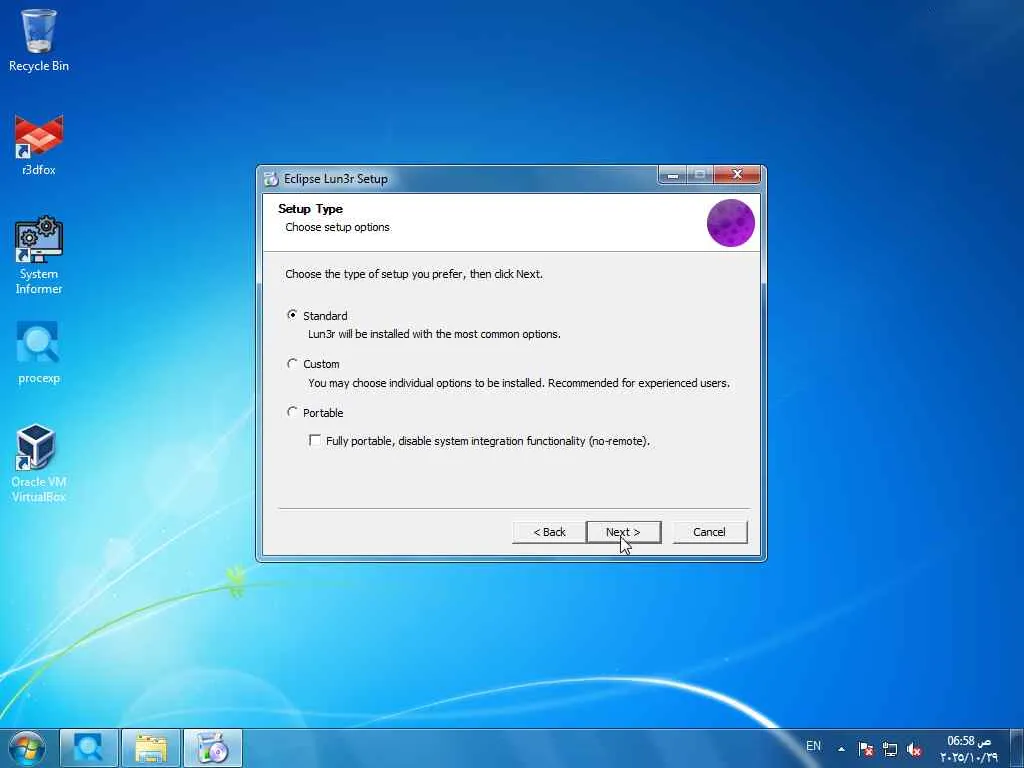
Task: Open the File Explorer taskbar button
Action: 150,748
